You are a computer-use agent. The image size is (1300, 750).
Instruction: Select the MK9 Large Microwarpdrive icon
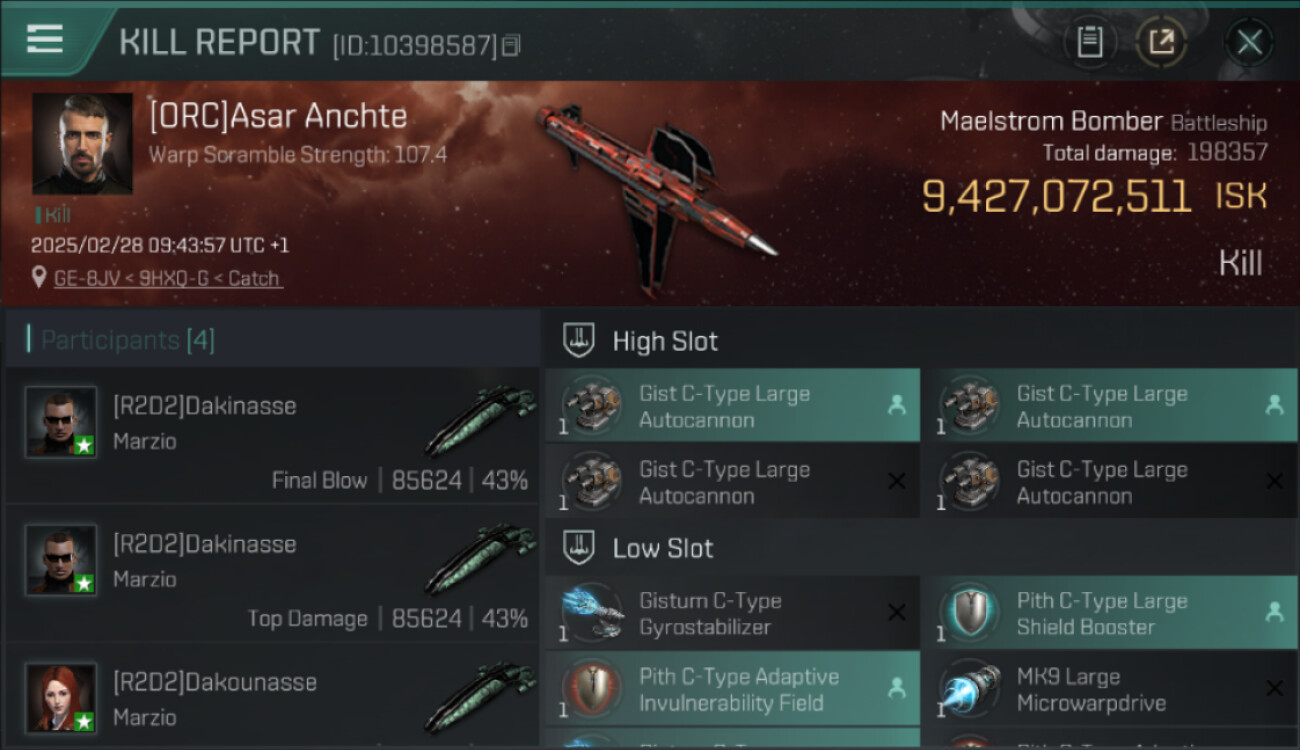[x=970, y=689]
